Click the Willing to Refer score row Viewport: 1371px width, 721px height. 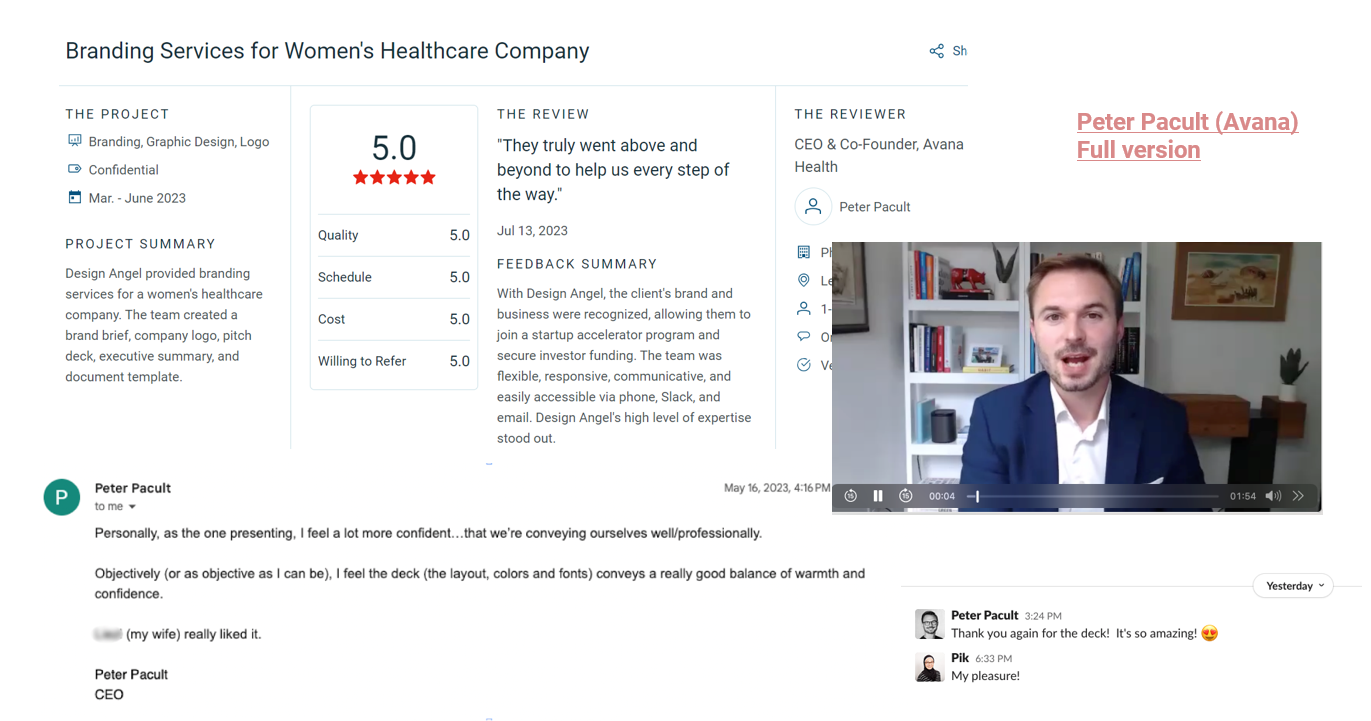point(394,361)
